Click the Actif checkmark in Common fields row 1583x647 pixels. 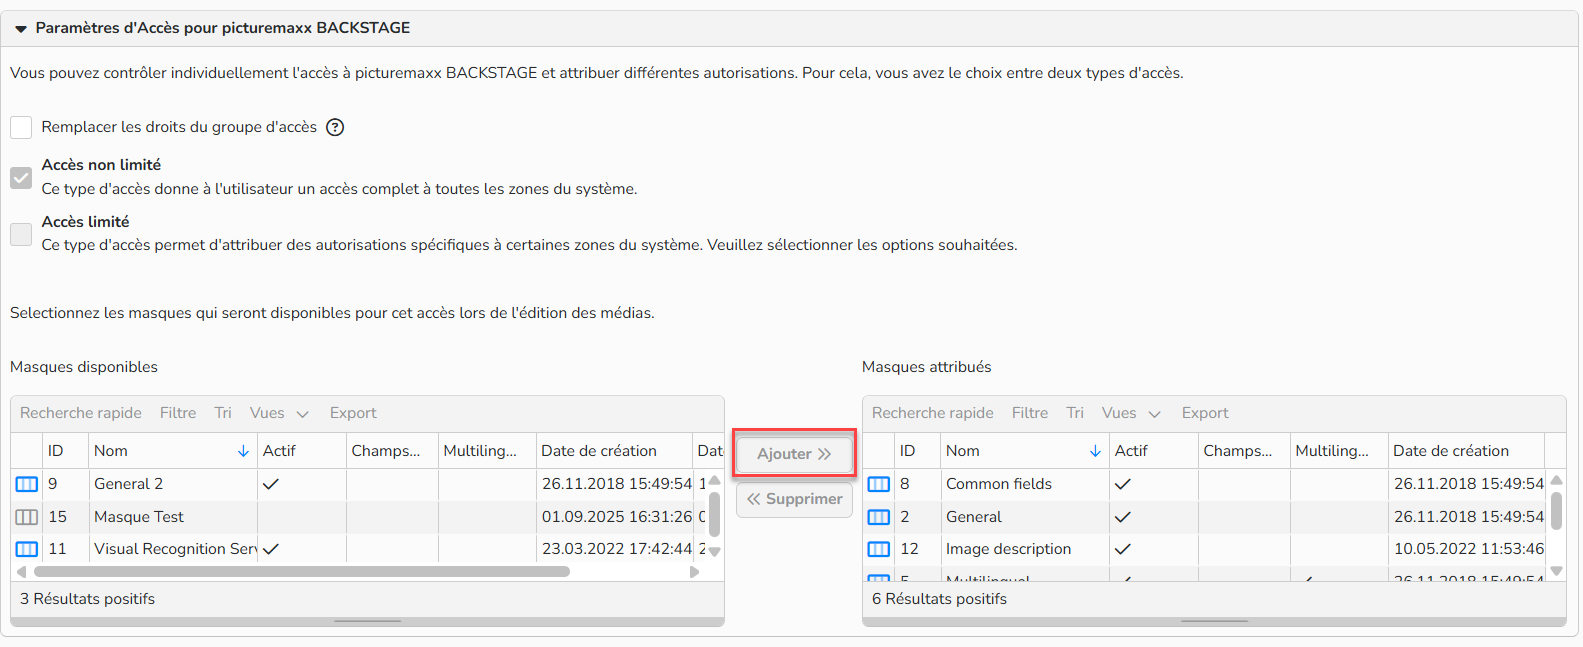[x=1123, y=484]
